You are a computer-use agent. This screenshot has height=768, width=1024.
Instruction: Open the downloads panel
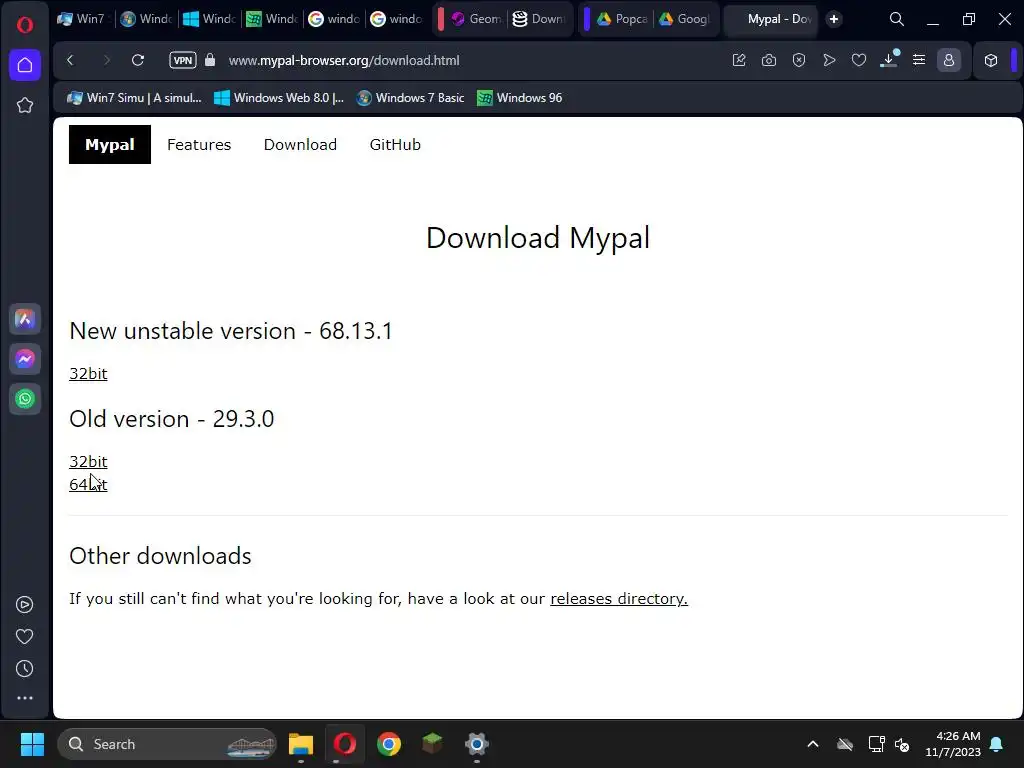click(x=889, y=60)
